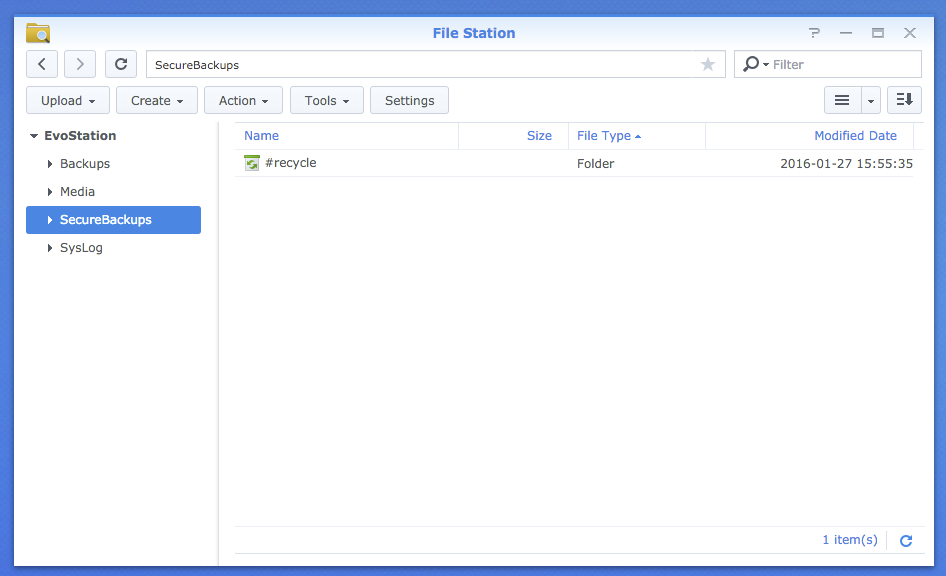This screenshot has width=946, height=576.
Task: Reload the folder using the toolbar refresh icon
Action: (121, 64)
